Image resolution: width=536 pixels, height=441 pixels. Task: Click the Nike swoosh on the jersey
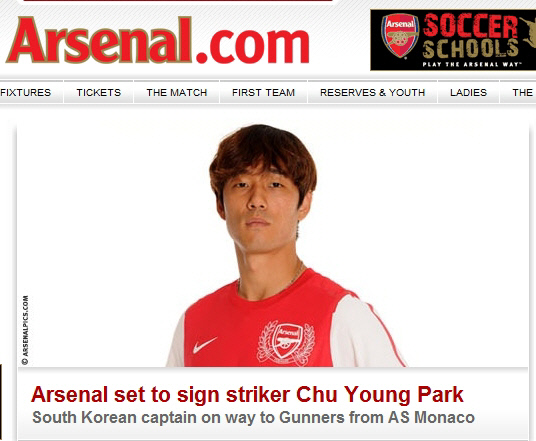[x=205, y=345]
